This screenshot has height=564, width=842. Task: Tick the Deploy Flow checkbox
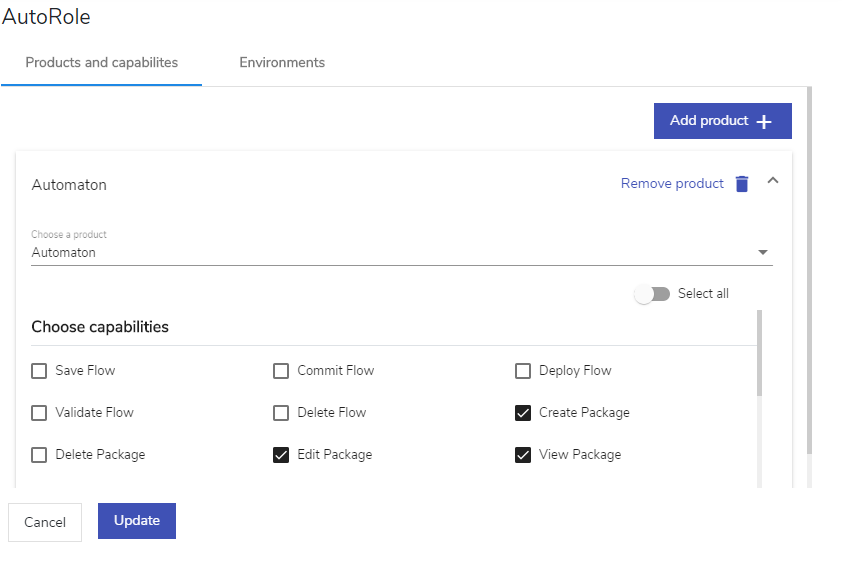(522, 371)
